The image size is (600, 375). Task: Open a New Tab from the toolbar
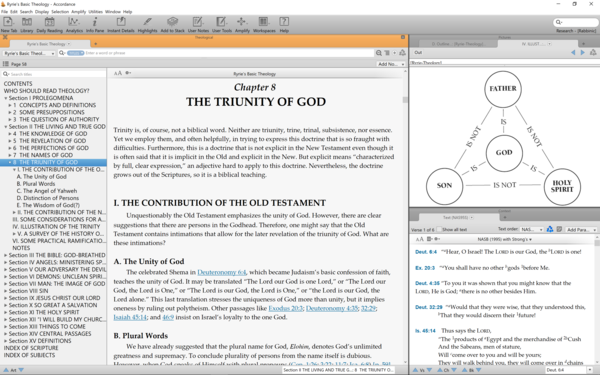[8, 24]
